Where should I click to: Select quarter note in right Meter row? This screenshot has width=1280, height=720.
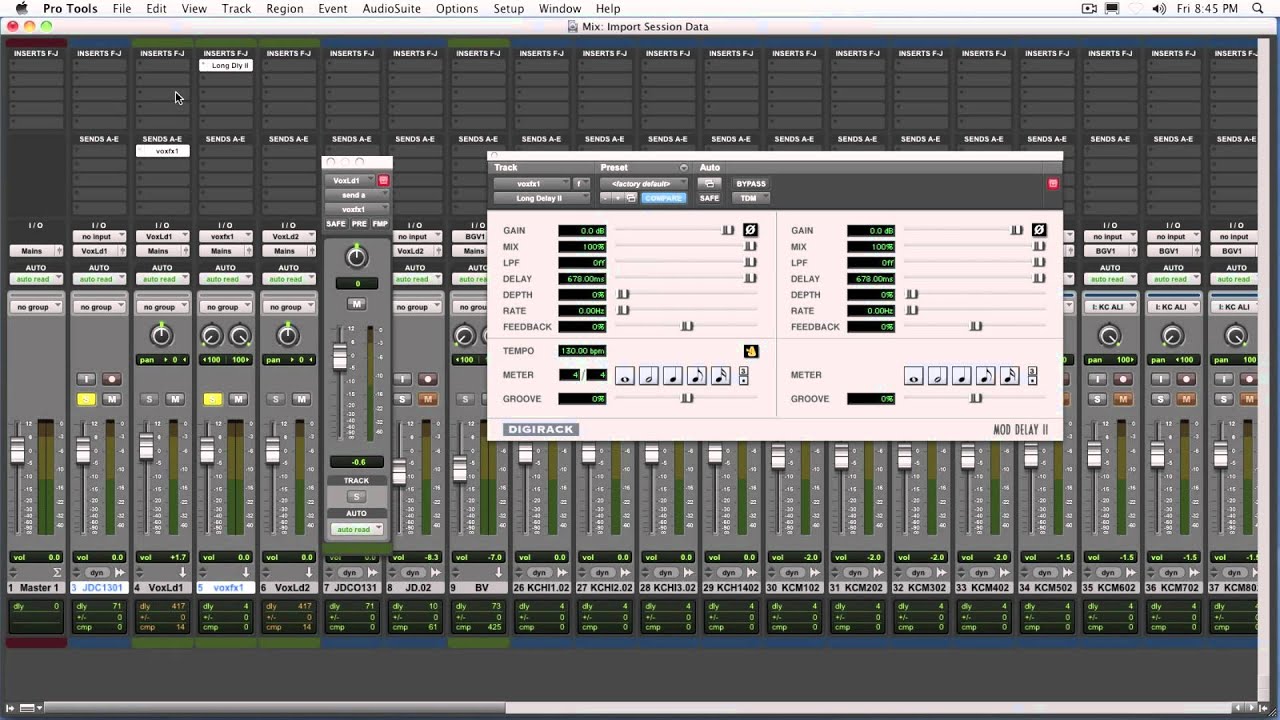pyautogui.click(x=961, y=376)
